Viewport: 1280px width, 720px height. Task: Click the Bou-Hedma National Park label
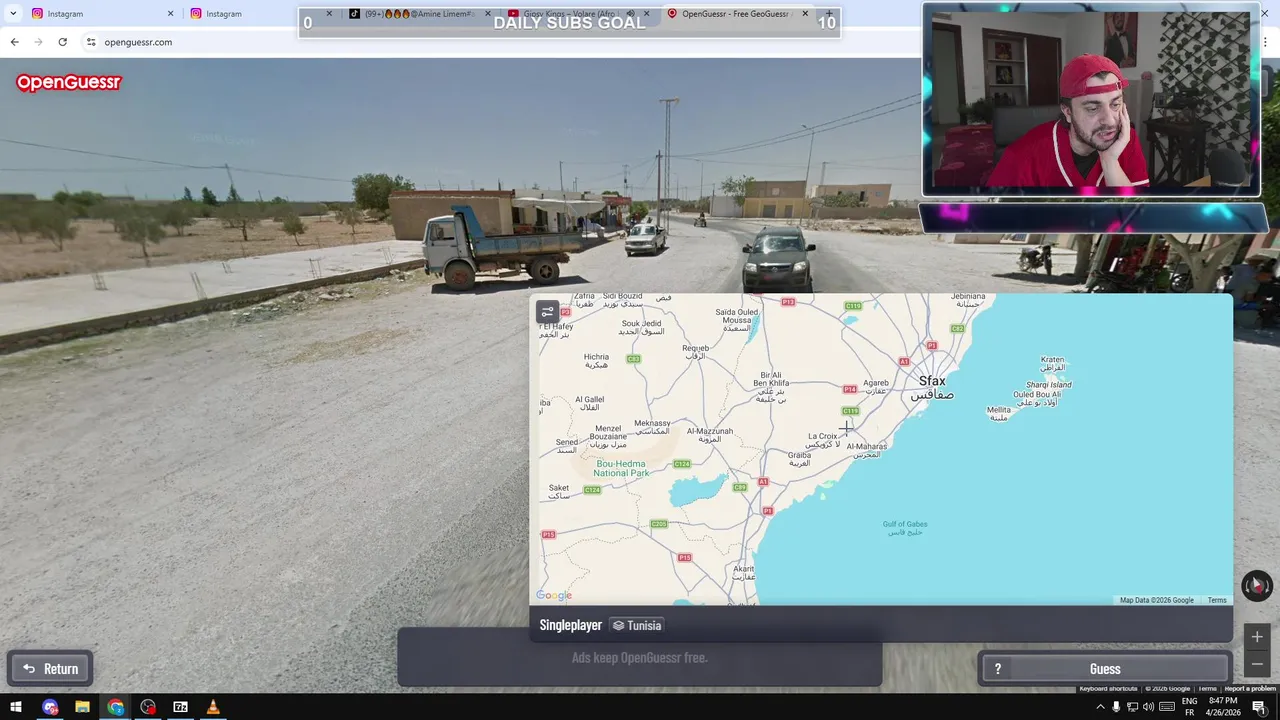pos(620,468)
